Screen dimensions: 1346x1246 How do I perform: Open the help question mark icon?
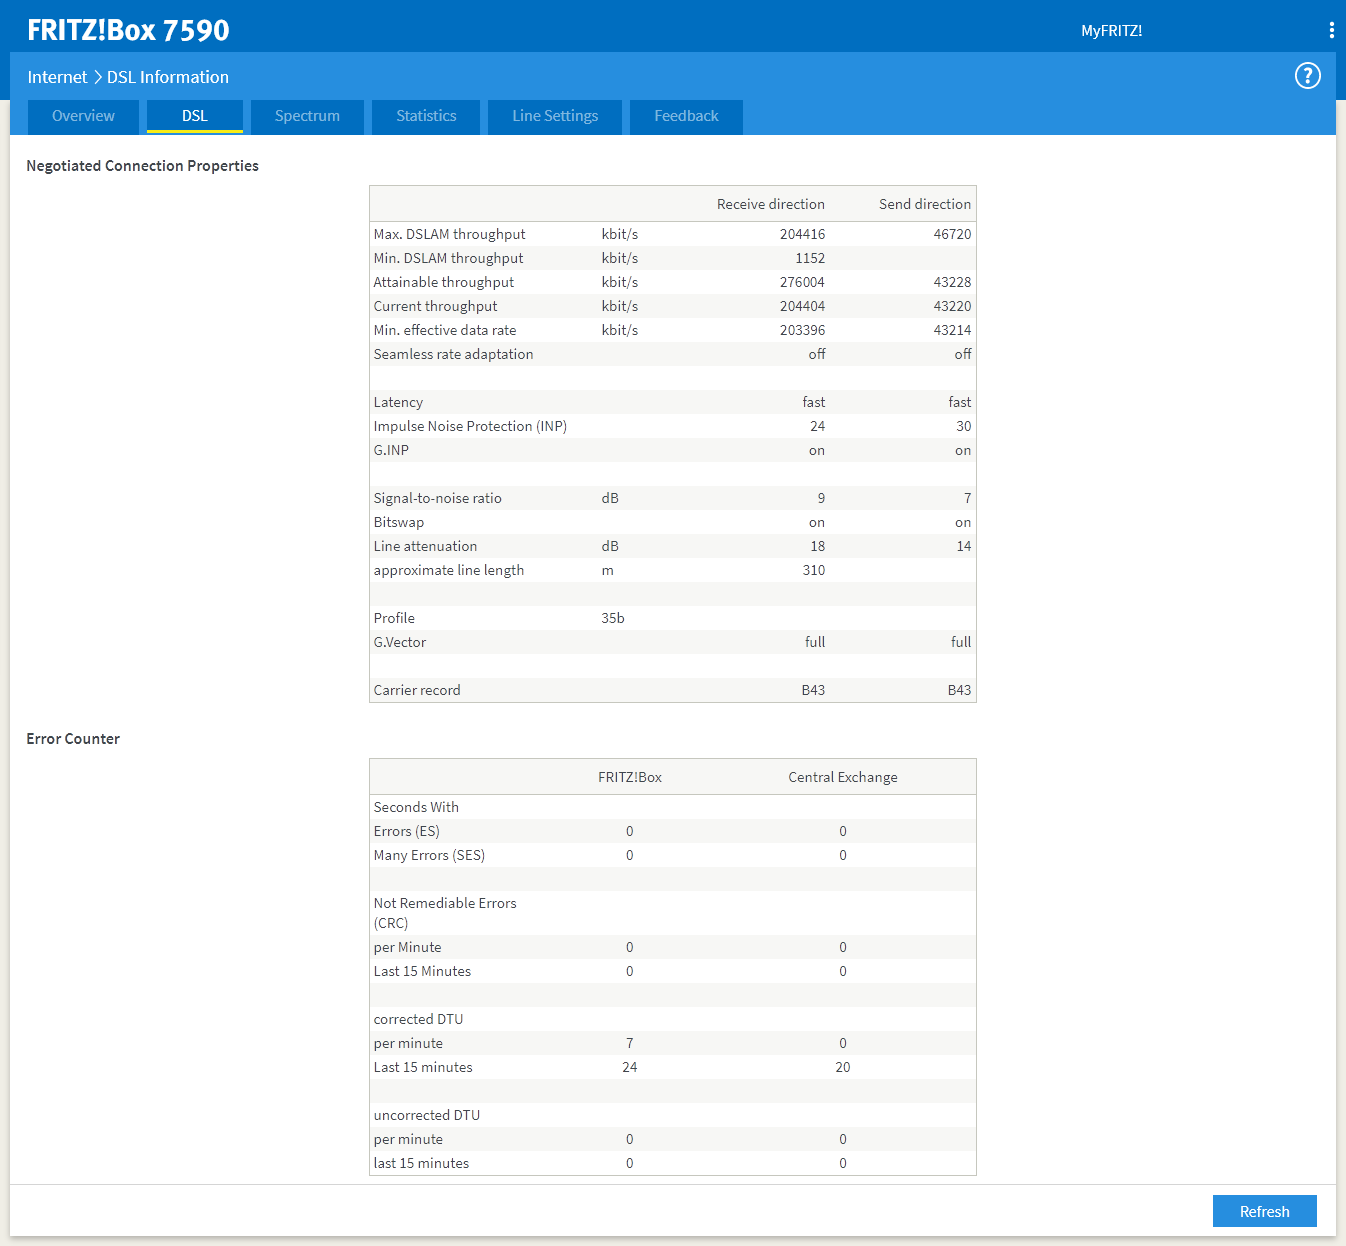(x=1307, y=76)
